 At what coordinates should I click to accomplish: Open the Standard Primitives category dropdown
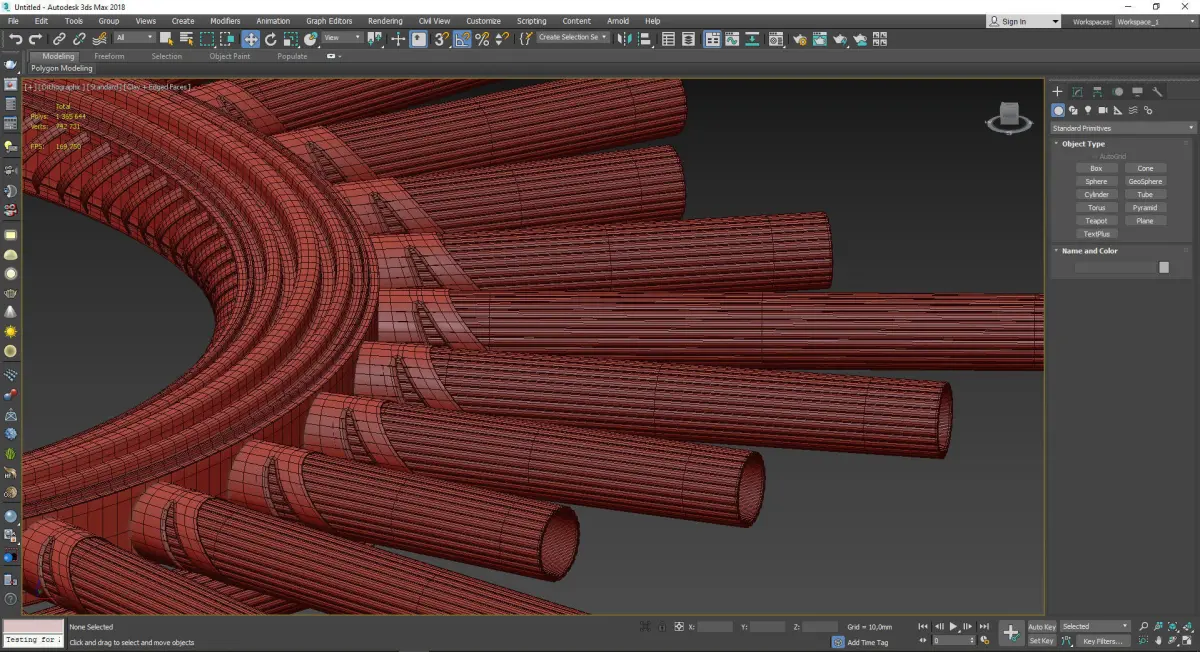point(1121,128)
